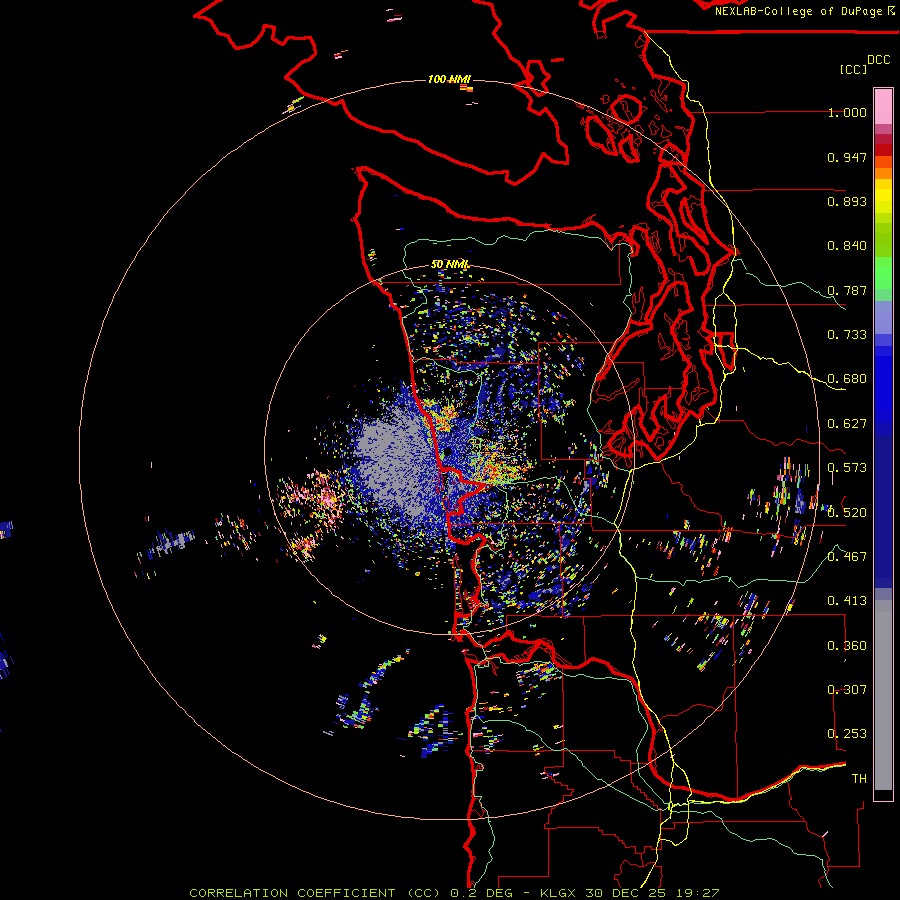Click the DCC product label
This screenshot has height=900, width=900.
[x=878, y=60]
